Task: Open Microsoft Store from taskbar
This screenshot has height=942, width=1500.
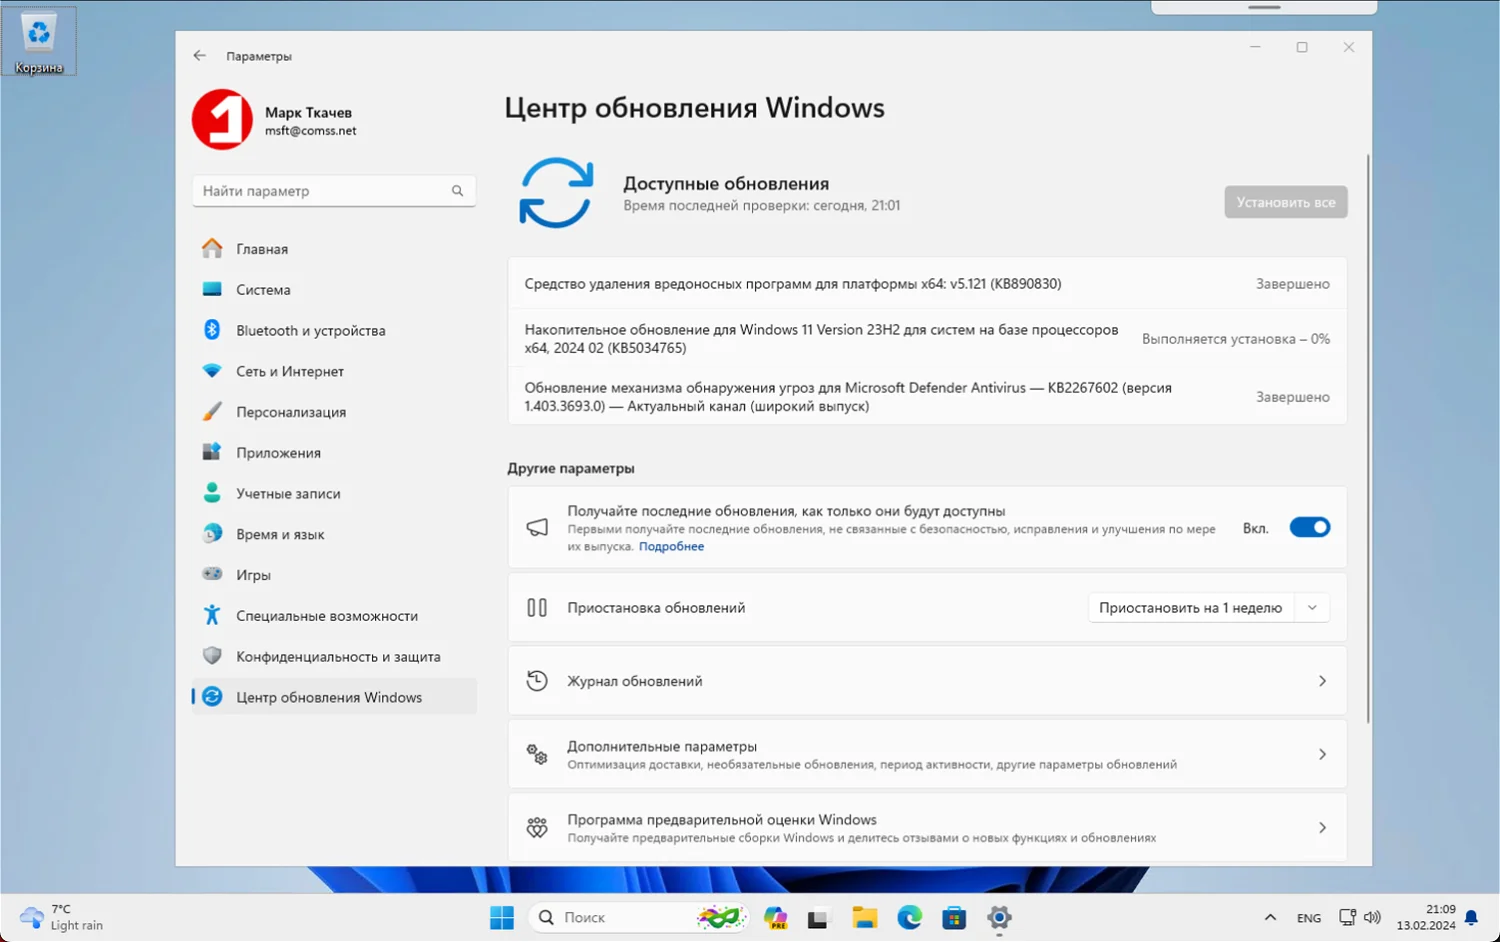Action: tap(954, 917)
